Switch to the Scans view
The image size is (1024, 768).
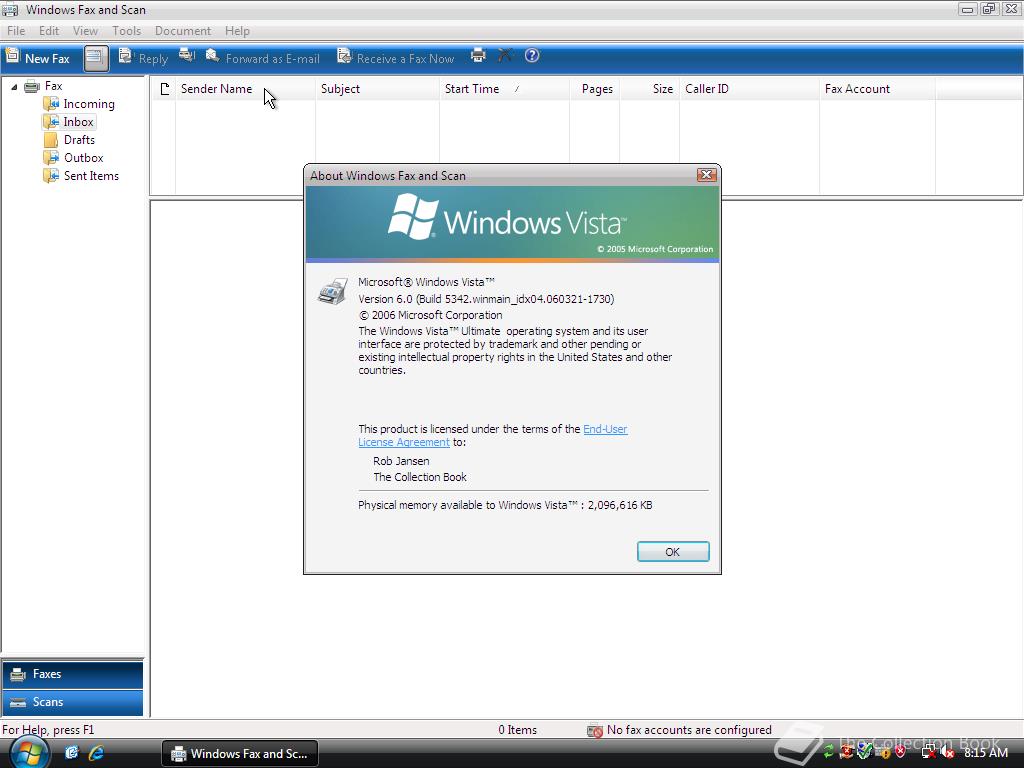tap(72, 703)
